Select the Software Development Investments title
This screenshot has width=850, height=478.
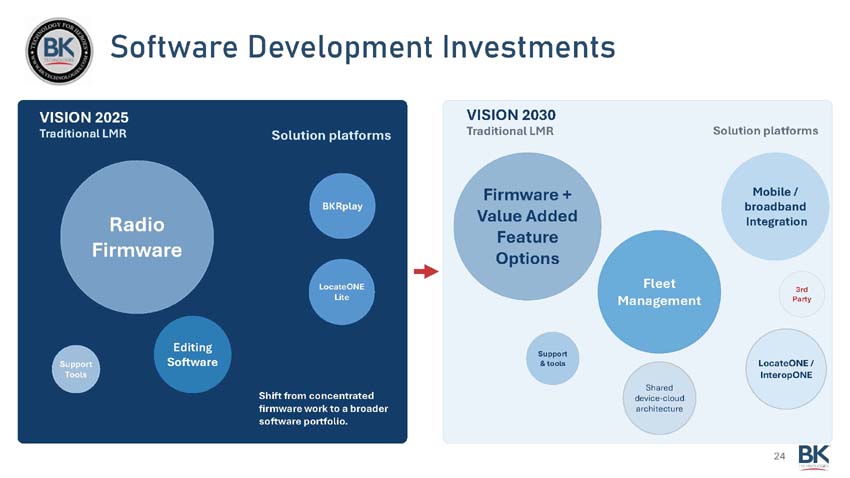tap(362, 46)
